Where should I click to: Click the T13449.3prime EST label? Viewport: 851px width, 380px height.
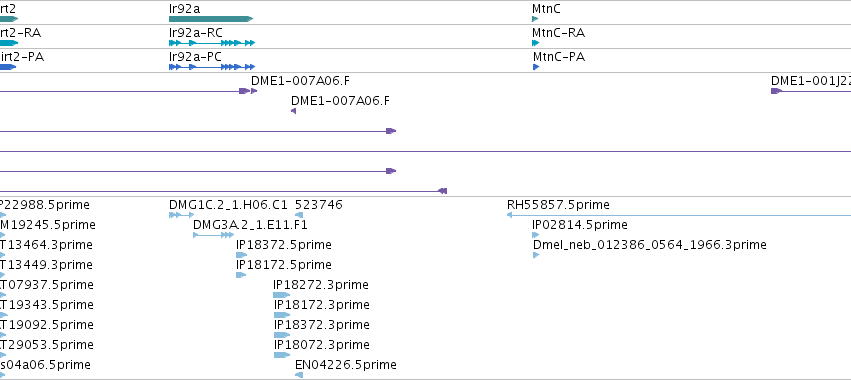tap(46, 265)
